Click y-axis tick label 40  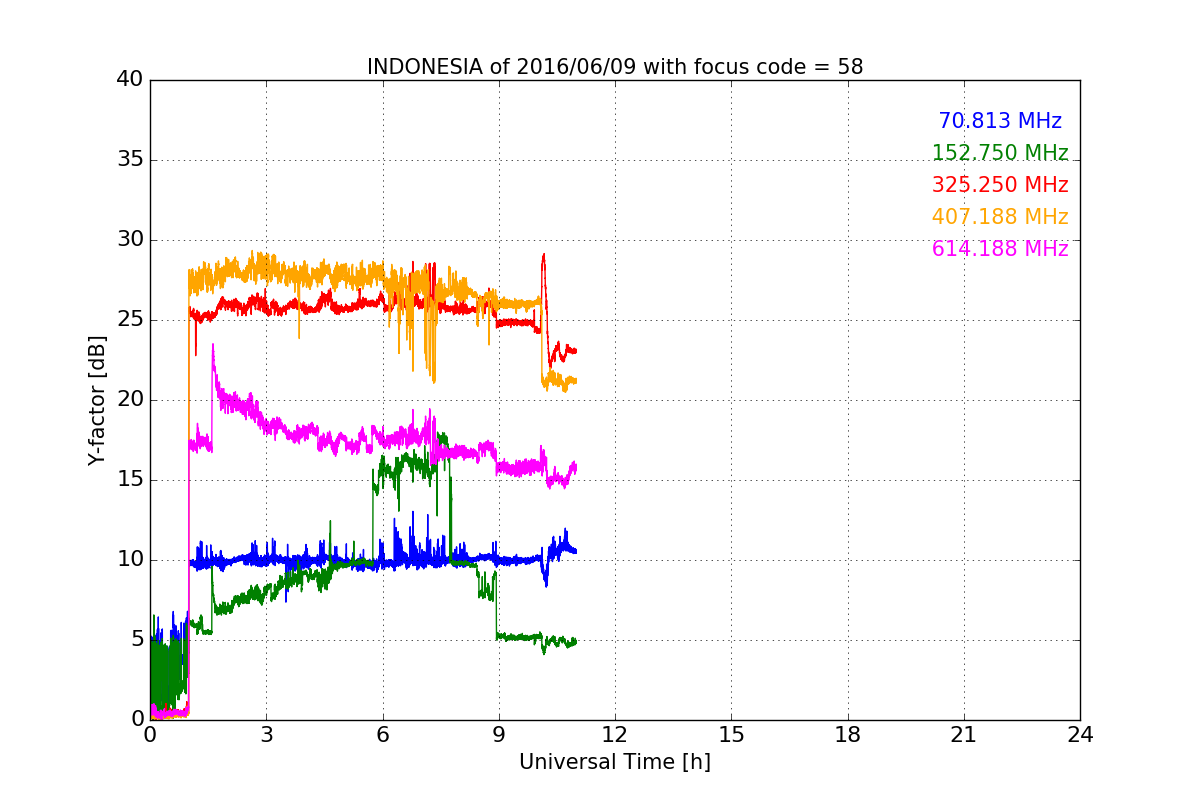coord(130,79)
